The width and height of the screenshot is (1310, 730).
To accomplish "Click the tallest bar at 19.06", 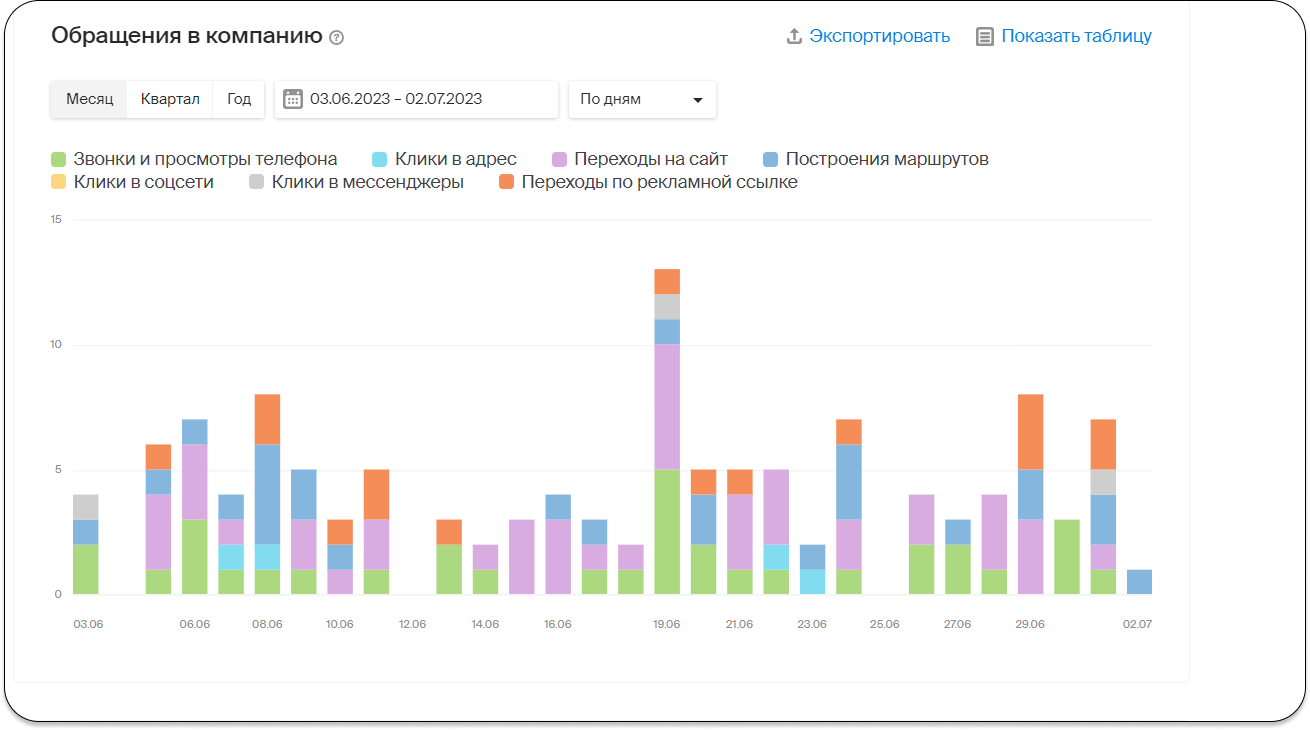I will (x=667, y=430).
